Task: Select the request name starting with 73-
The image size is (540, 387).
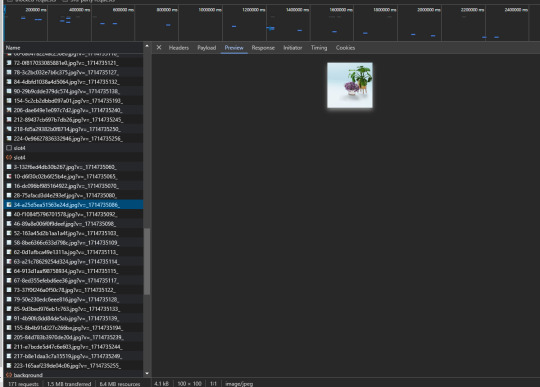Action: pos(64,290)
